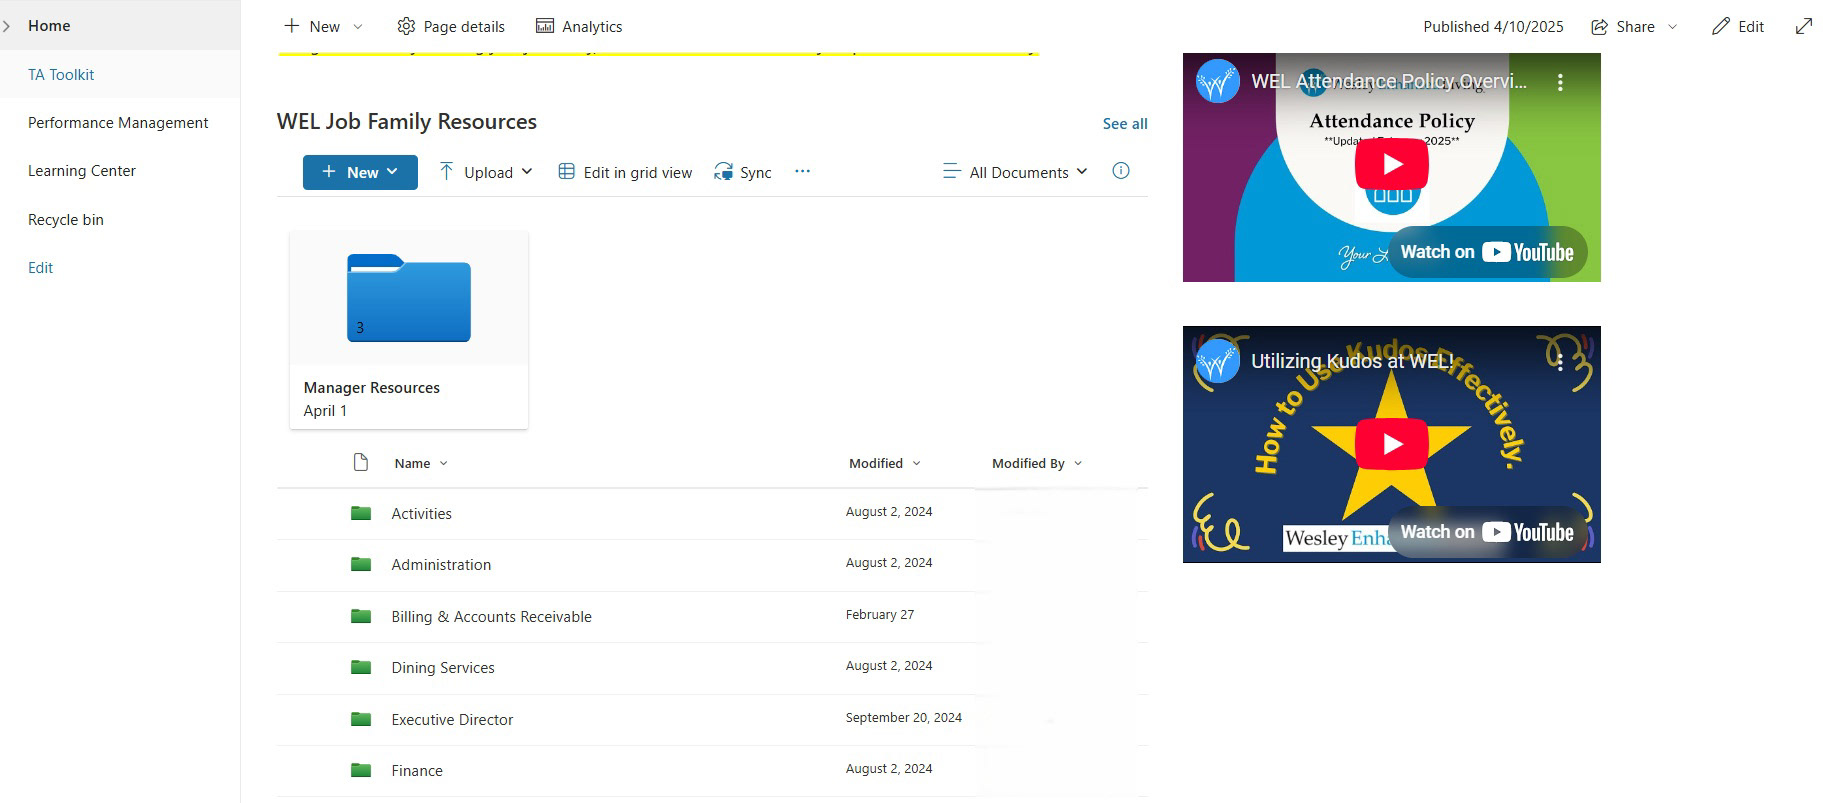This screenshot has height=803, width=1823.
Task: Click See all link for Job Family Resources
Action: pyautogui.click(x=1125, y=124)
